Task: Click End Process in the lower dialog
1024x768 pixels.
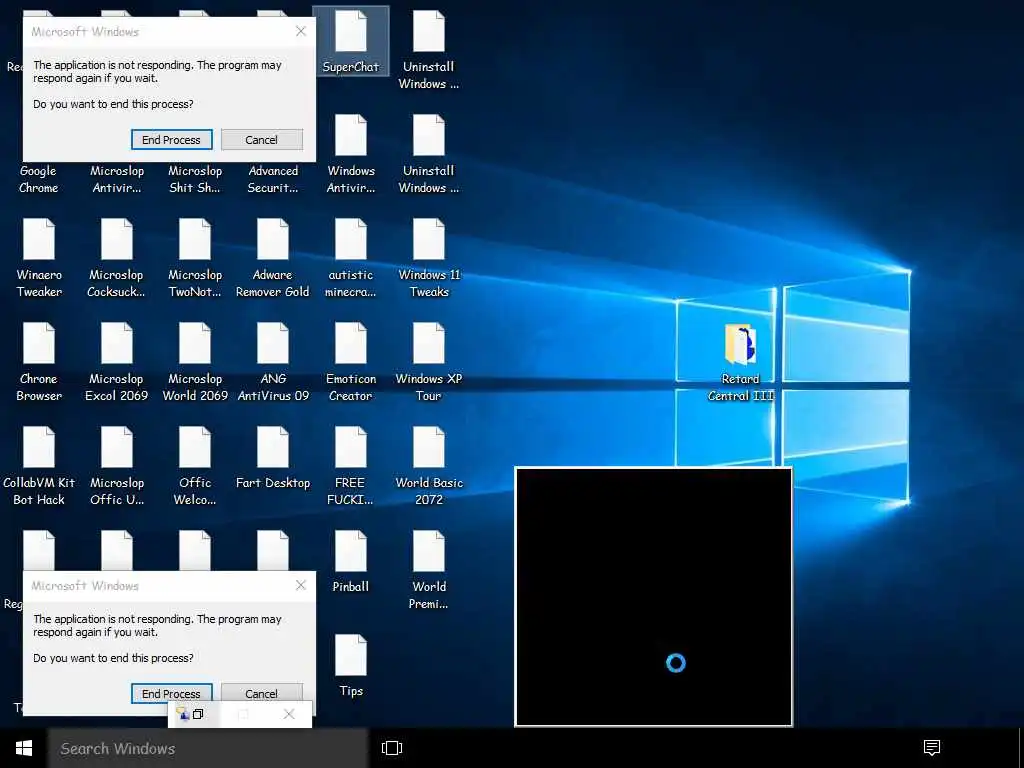Action: pos(171,693)
